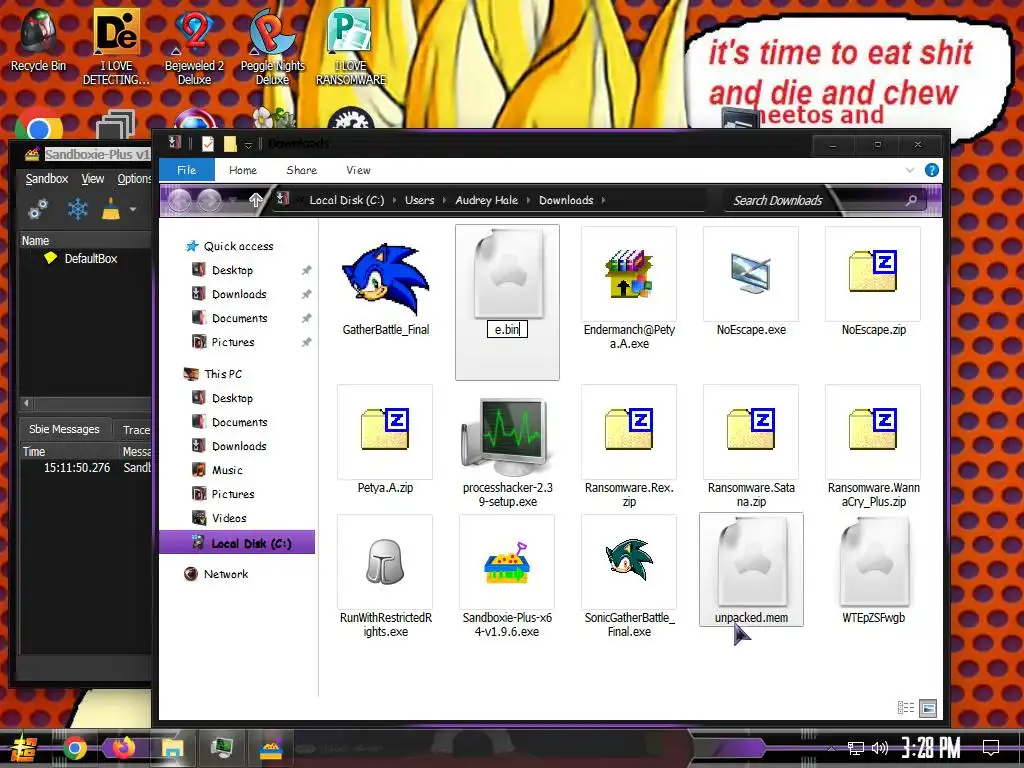Image resolution: width=1024 pixels, height=768 pixels.
Task: Open the File ribbon tab
Action: click(187, 170)
